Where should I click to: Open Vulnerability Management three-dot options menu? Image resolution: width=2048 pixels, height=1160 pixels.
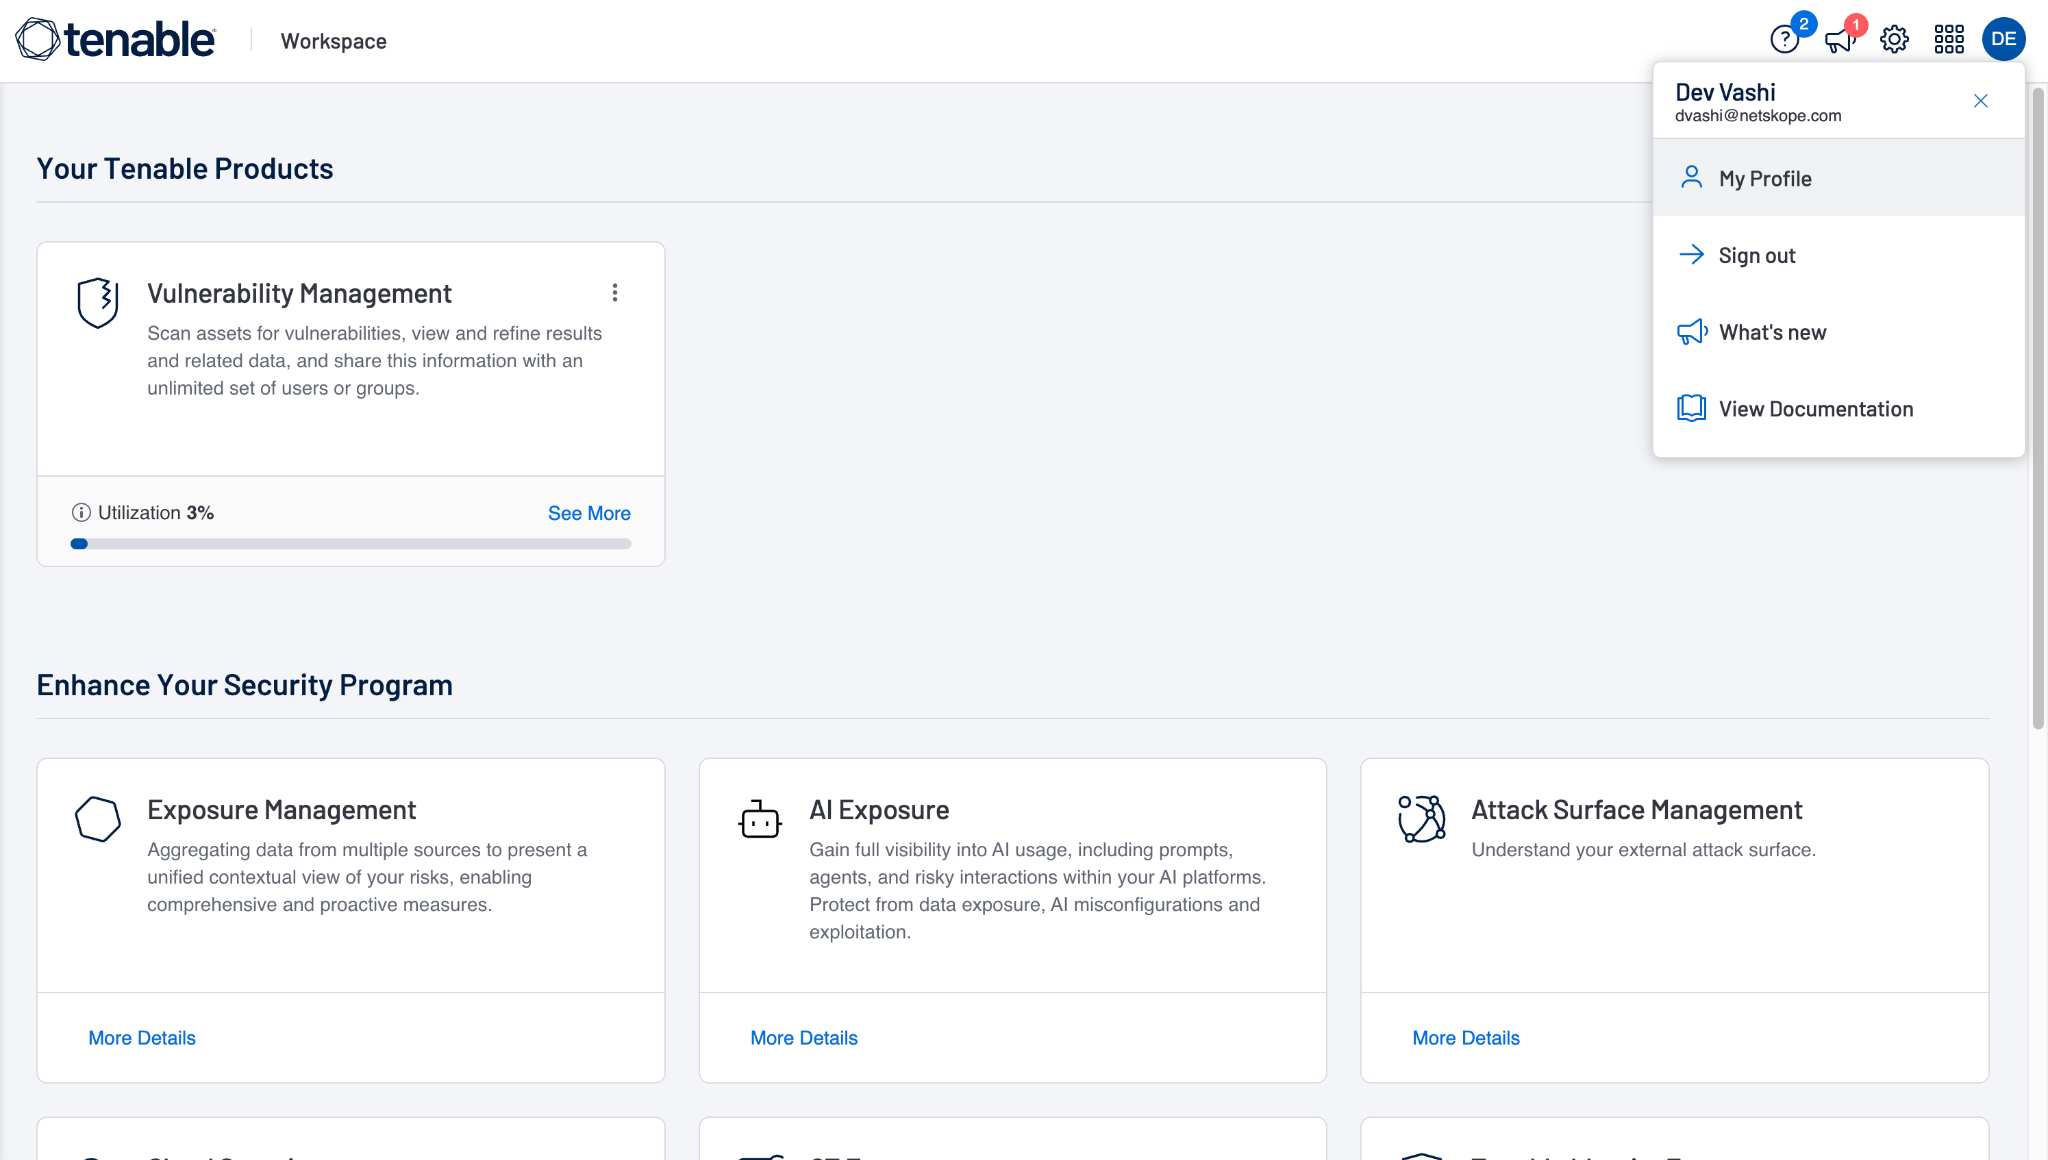point(615,292)
